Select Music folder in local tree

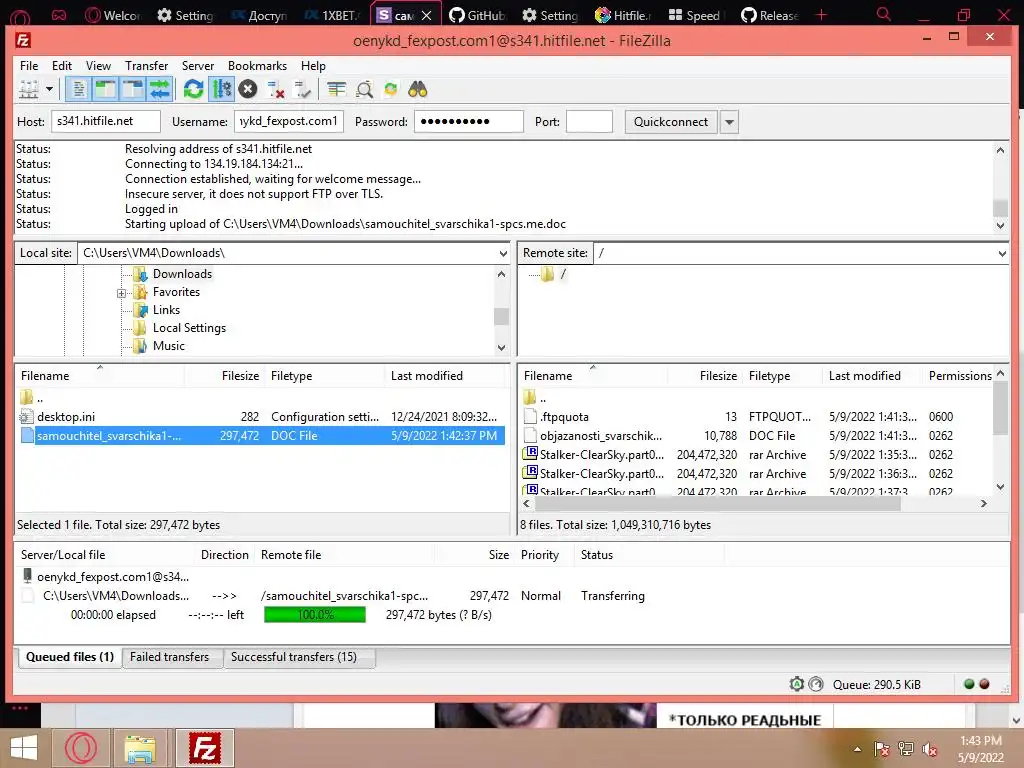(x=168, y=346)
